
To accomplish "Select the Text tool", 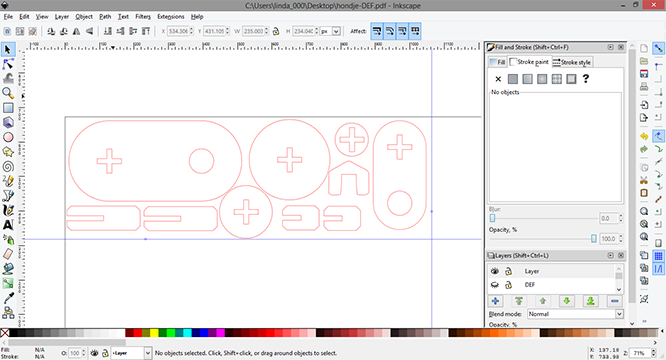I will [8, 225].
